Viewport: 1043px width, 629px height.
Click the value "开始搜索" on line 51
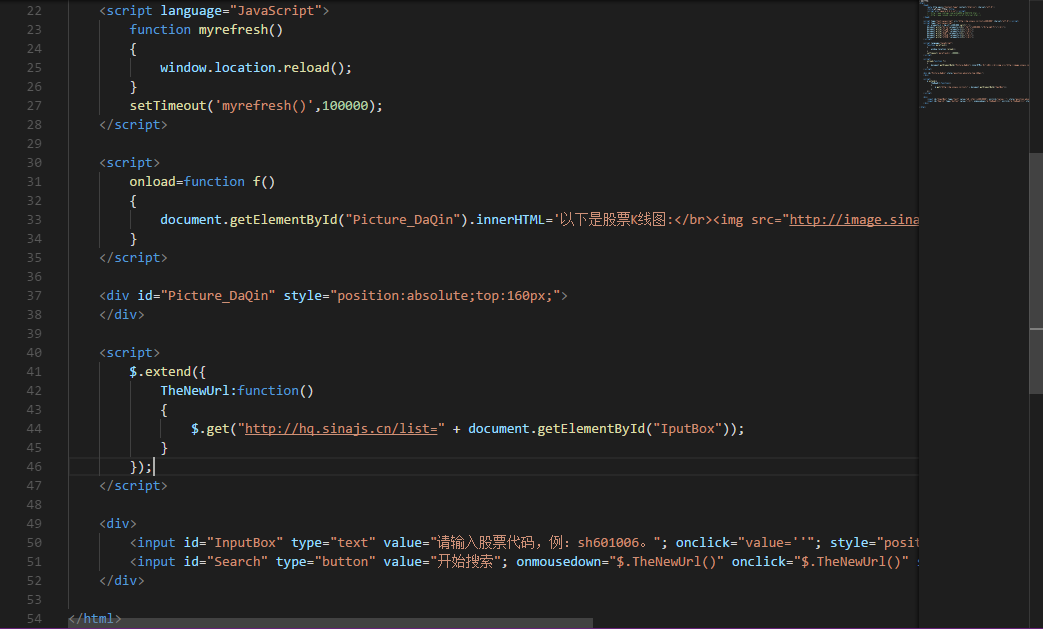(466, 562)
